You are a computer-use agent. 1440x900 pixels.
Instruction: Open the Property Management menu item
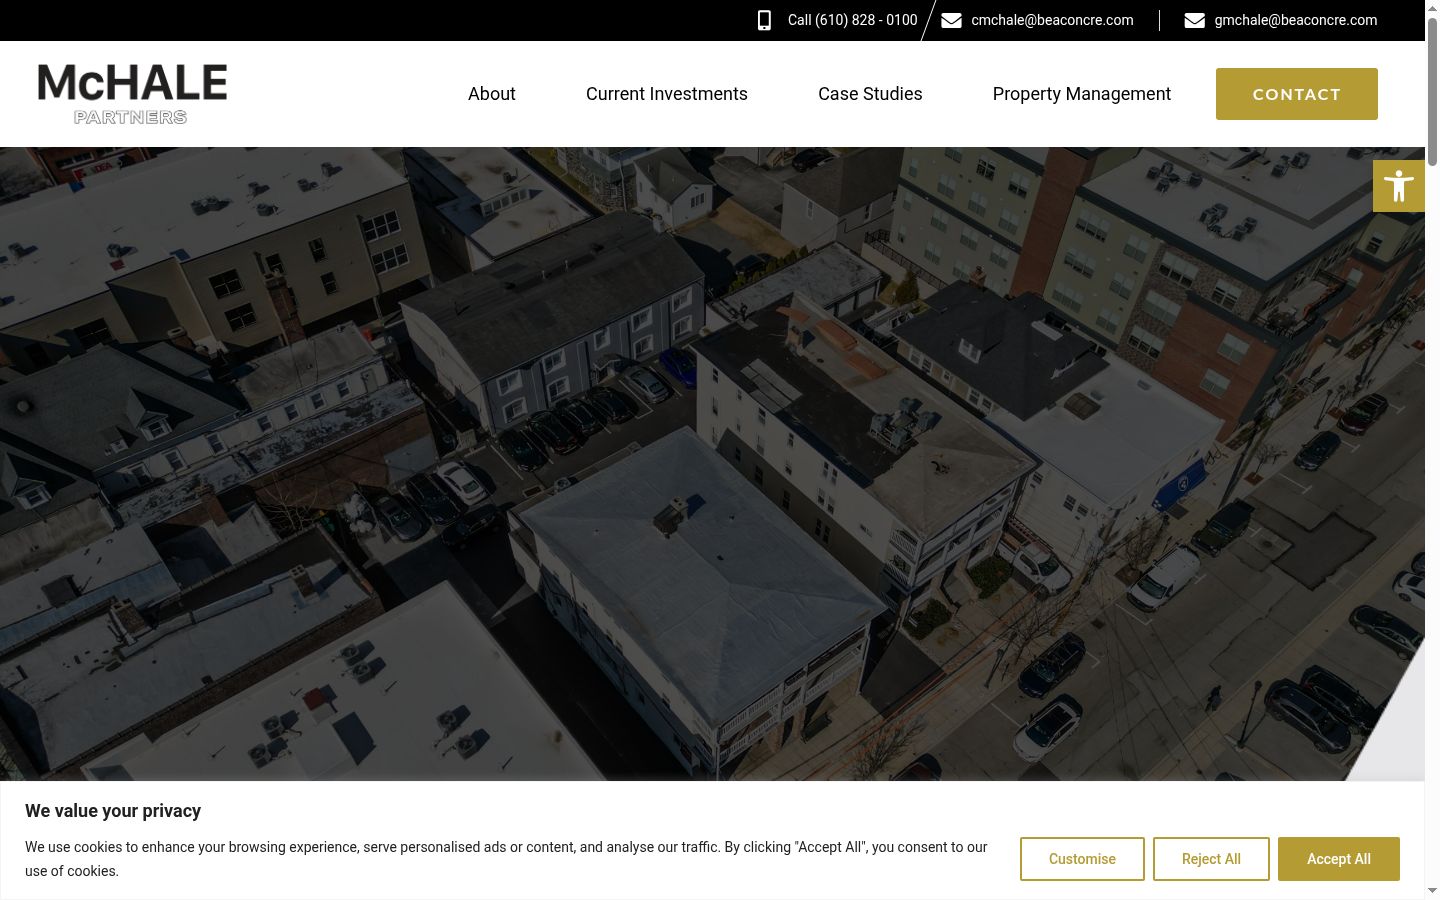(x=1082, y=94)
